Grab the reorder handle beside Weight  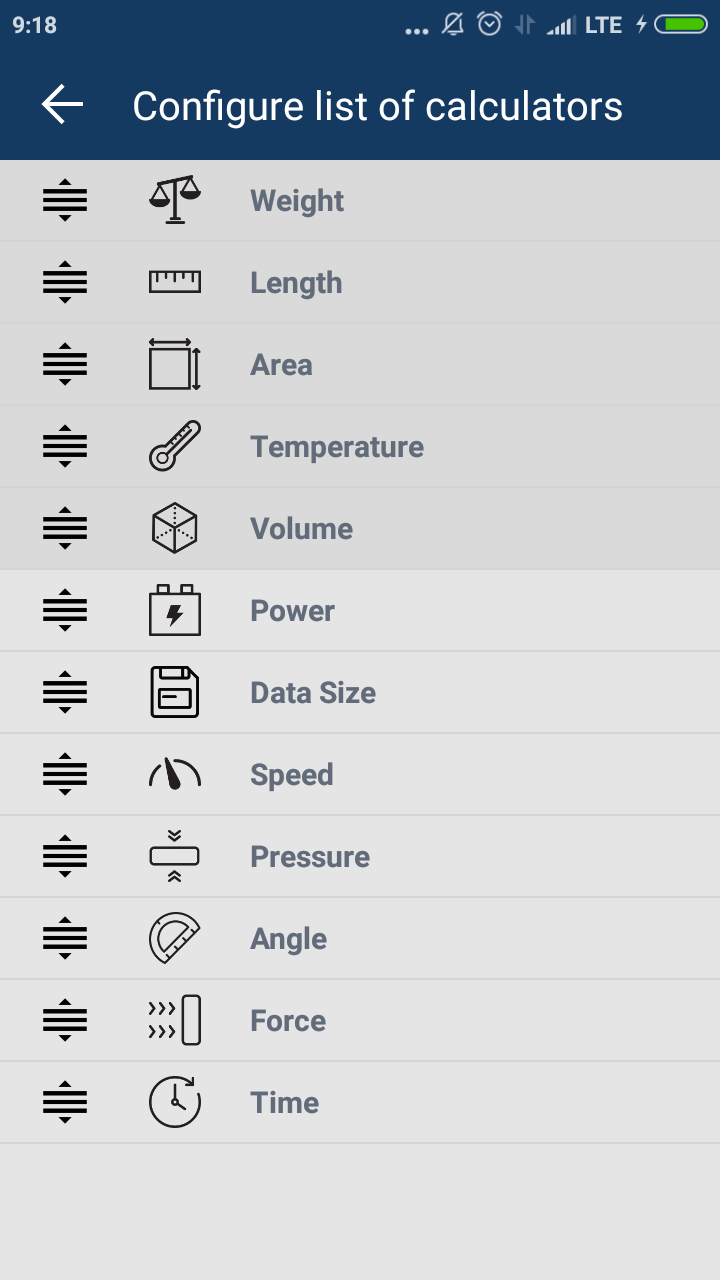65,200
